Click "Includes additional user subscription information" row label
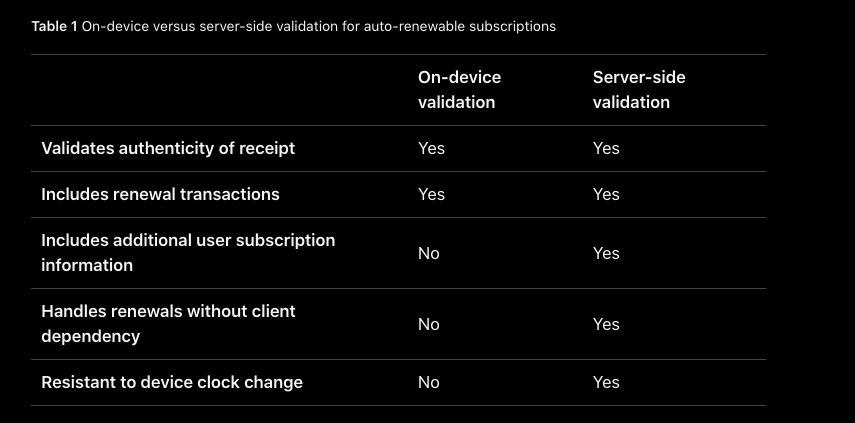 (x=188, y=253)
